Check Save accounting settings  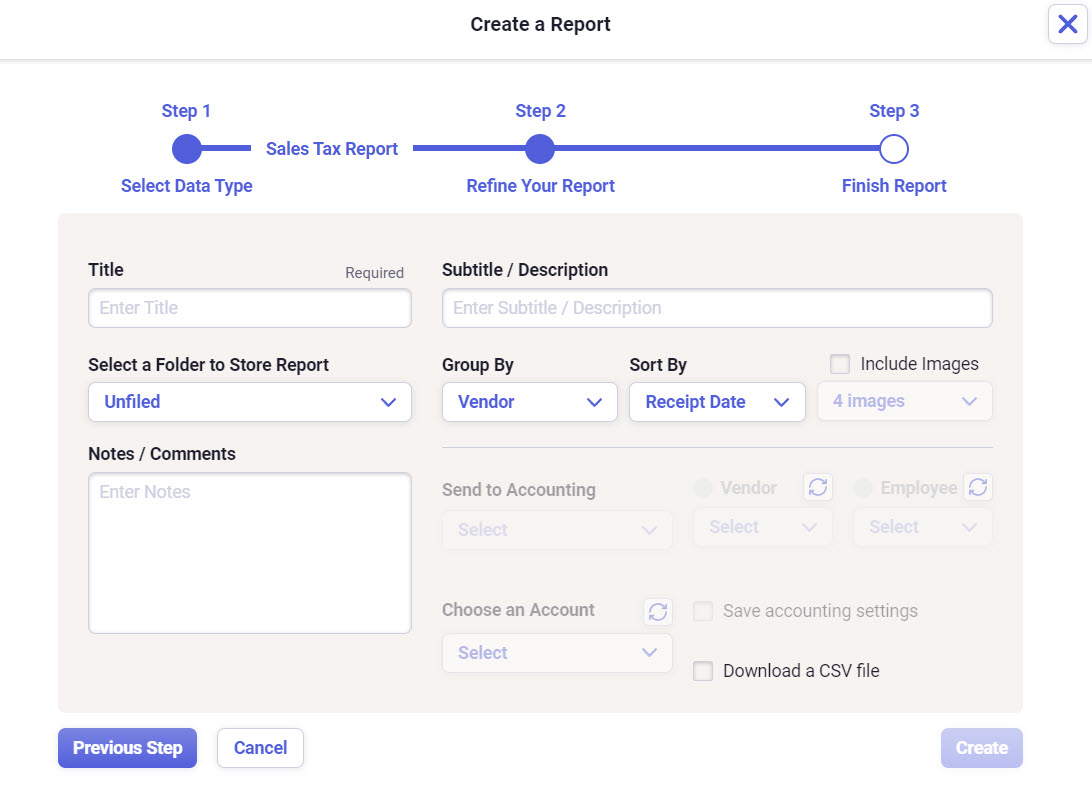pos(703,611)
